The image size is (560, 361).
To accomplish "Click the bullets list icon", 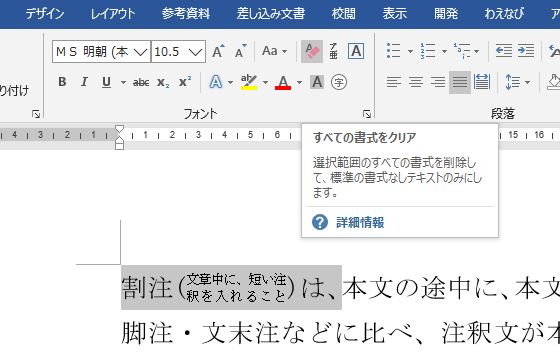I will [x=394, y=51].
